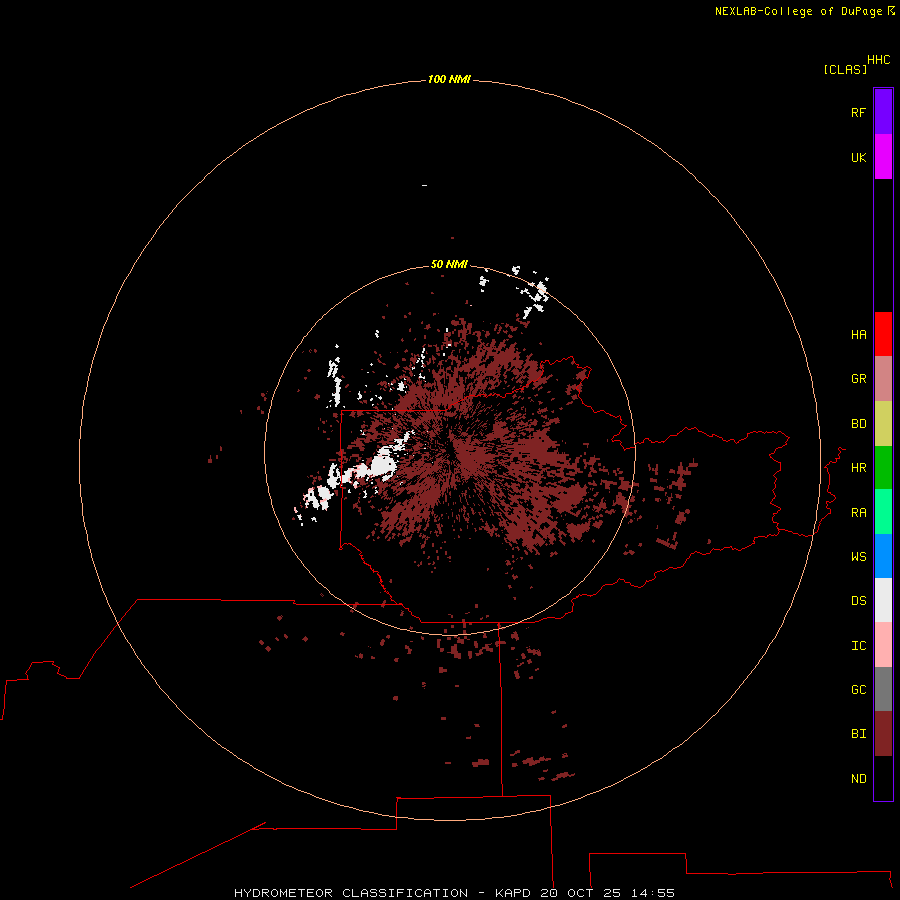Click the radar site center of the echoes
The width and height of the screenshot is (900, 900).
click(451, 451)
